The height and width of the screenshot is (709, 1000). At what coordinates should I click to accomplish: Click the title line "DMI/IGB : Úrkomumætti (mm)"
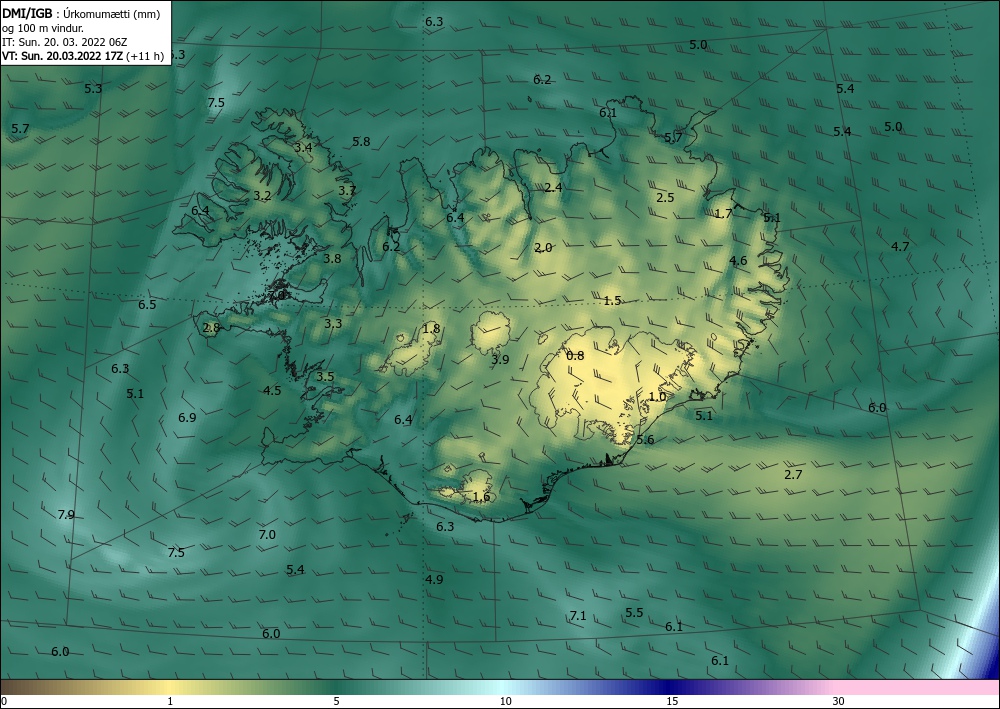coord(80,14)
